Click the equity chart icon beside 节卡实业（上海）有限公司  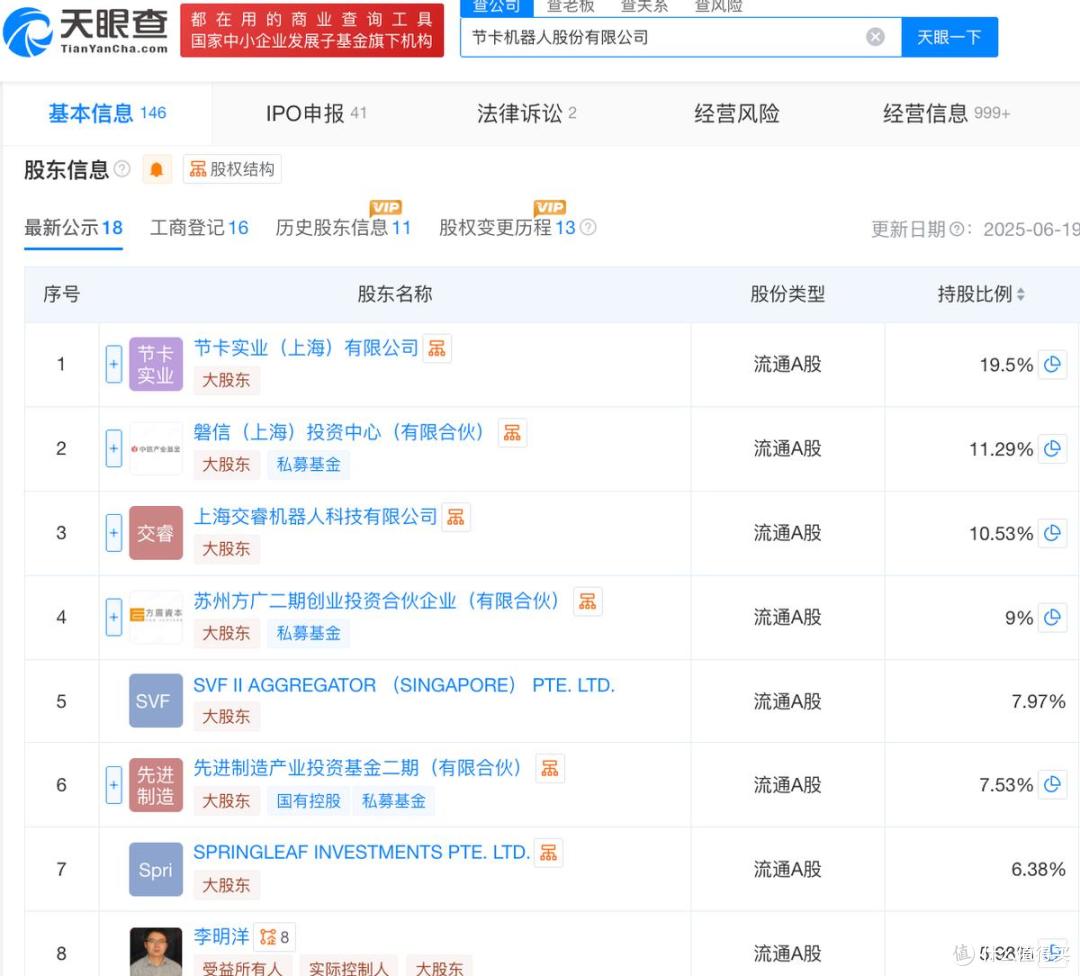click(x=437, y=348)
